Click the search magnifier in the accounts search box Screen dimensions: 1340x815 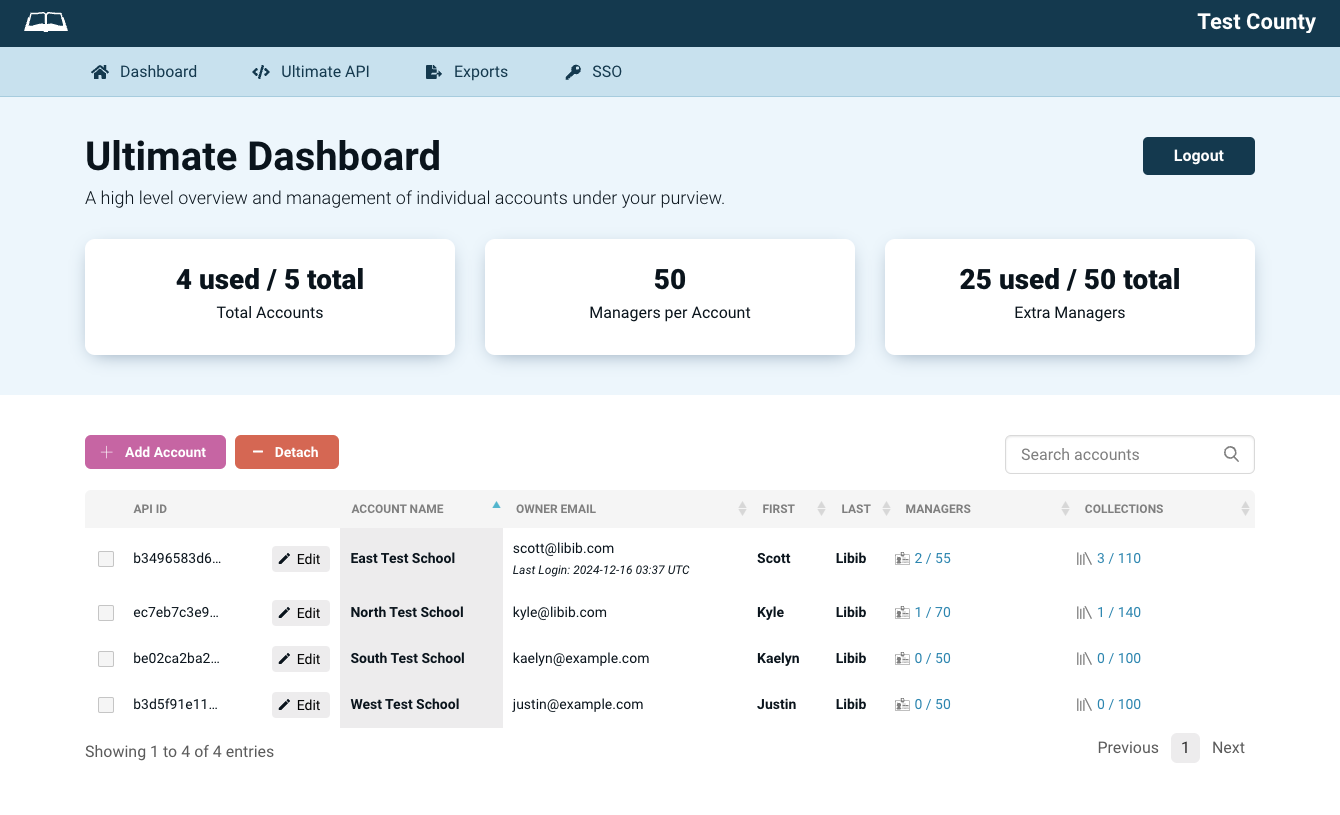(1231, 454)
